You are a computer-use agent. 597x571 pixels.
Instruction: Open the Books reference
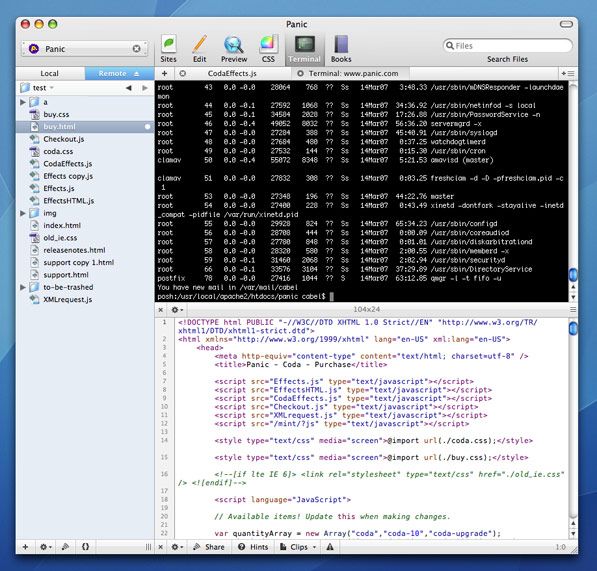coord(341,49)
